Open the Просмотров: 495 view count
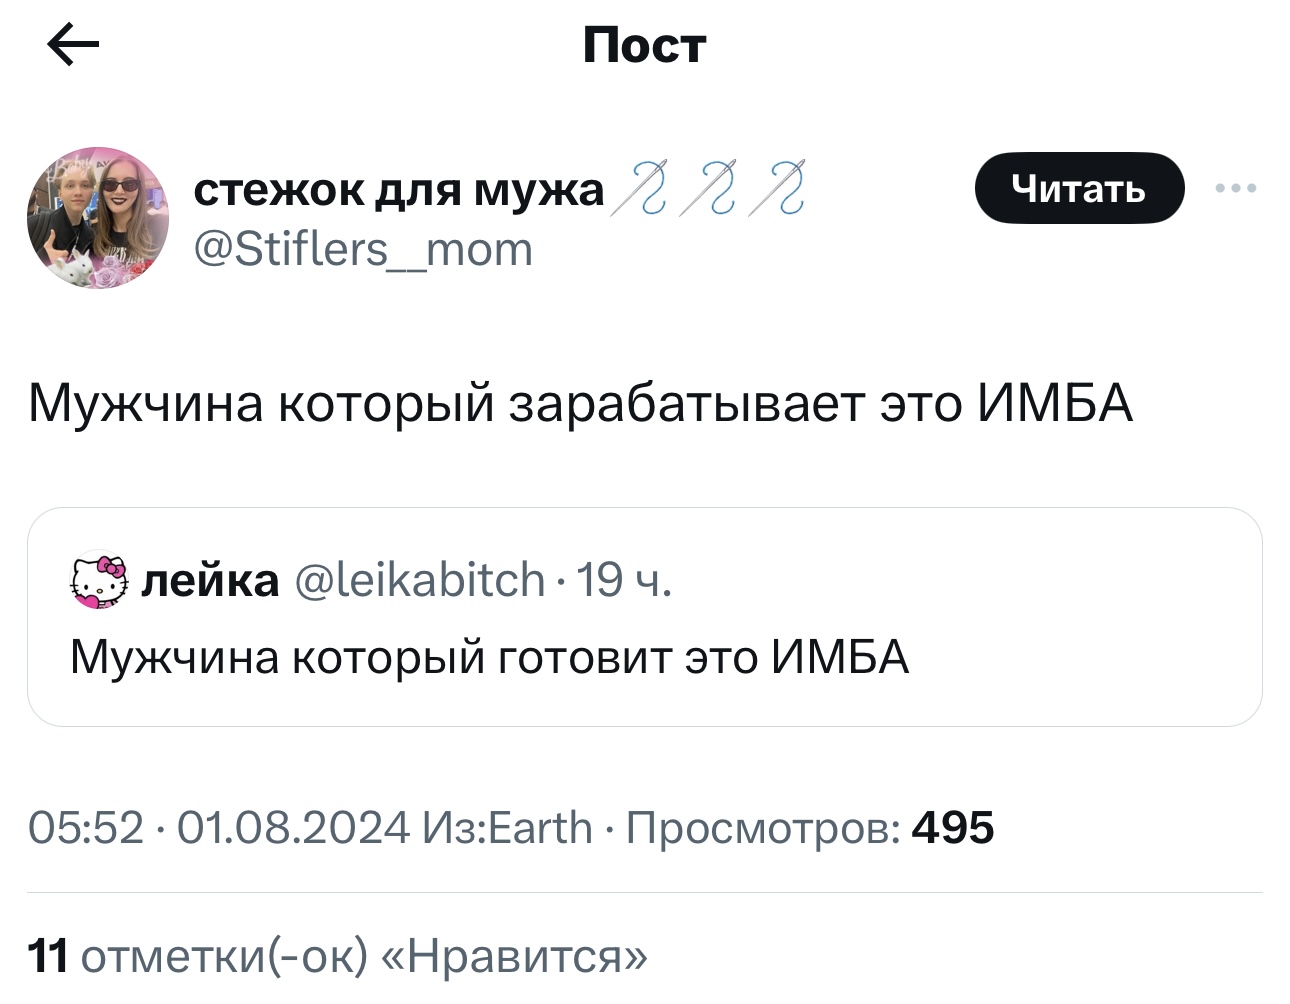The height and width of the screenshot is (1004, 1290). [x=810, y=828]
